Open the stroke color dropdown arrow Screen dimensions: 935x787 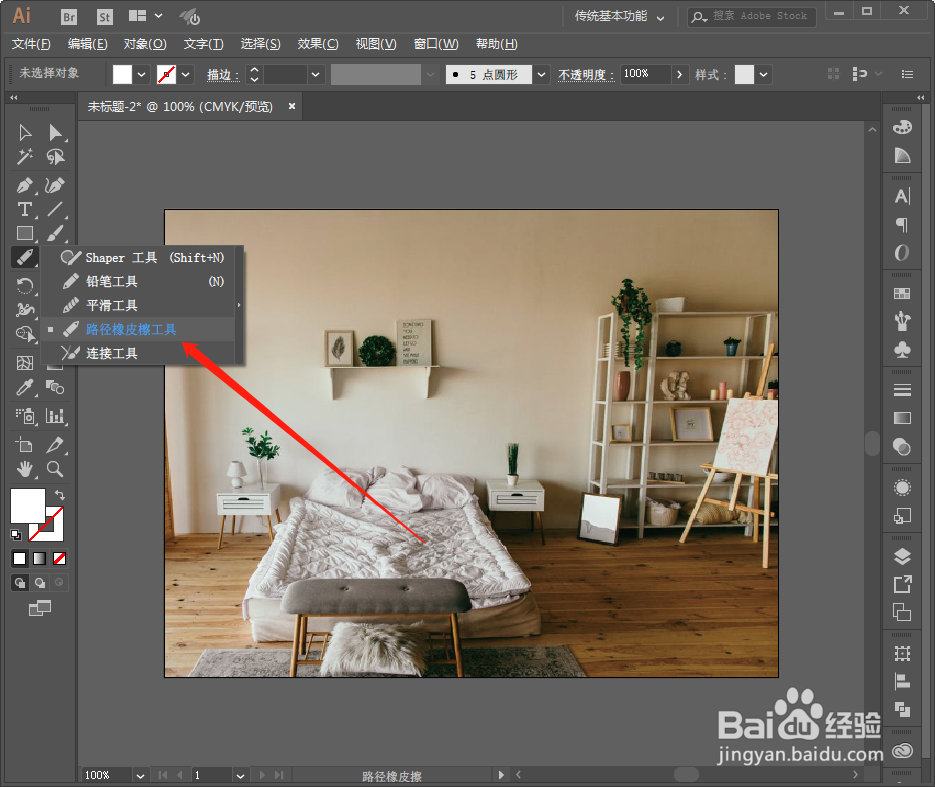(185, 75)
